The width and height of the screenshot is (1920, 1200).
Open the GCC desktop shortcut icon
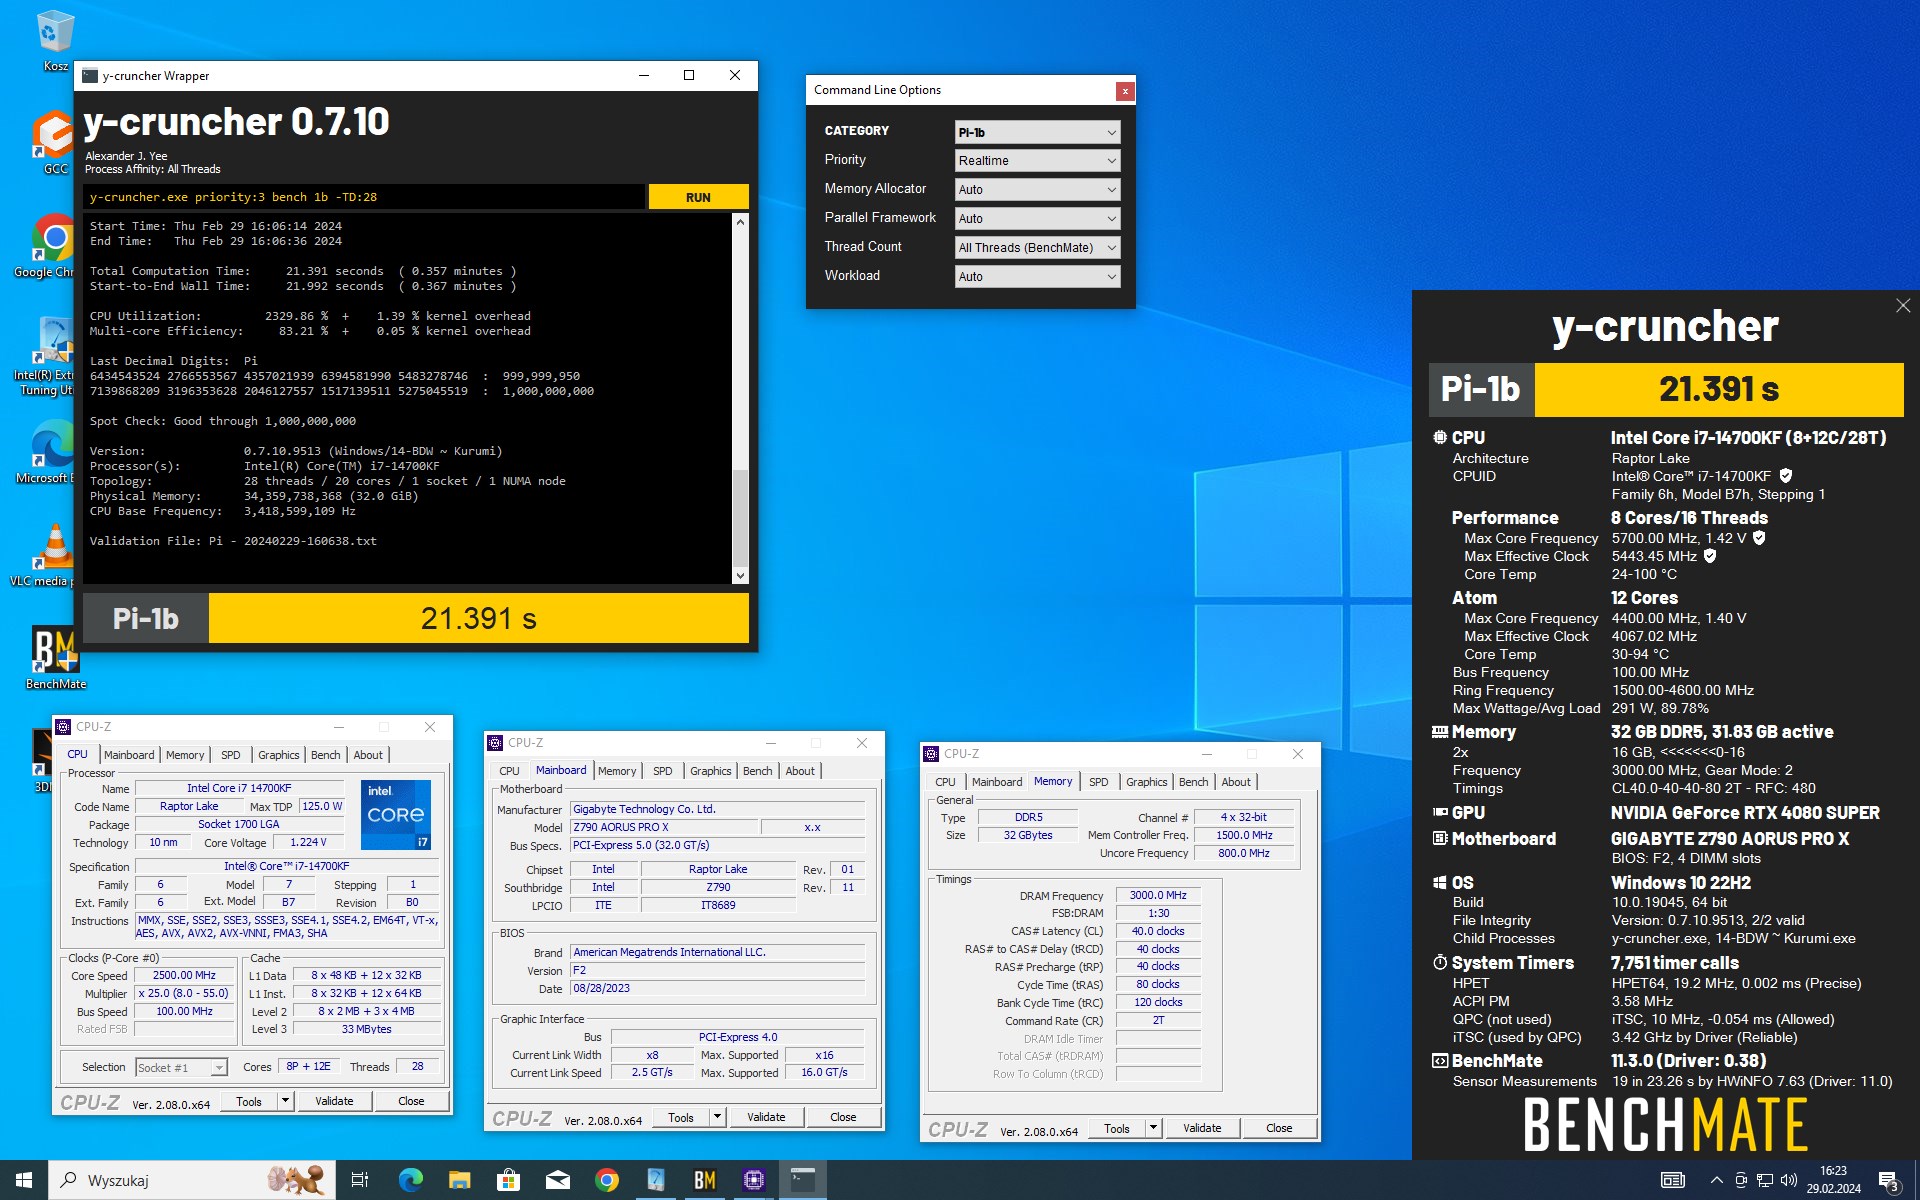54,140
